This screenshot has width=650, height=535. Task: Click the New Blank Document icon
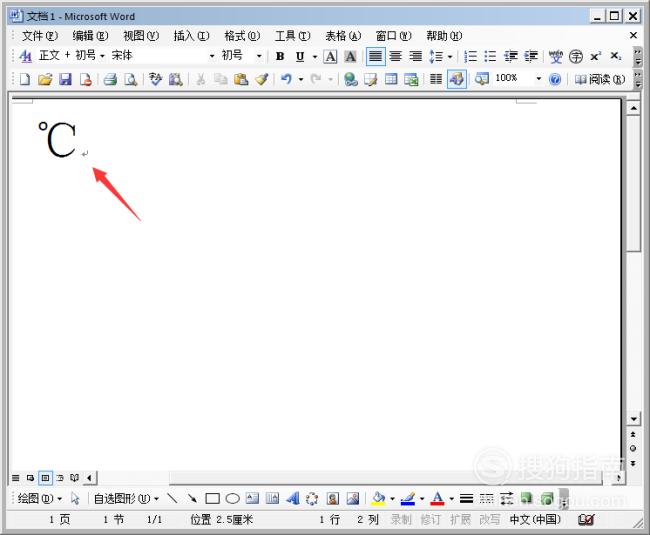pyautogui.click(x=25, y=79)
